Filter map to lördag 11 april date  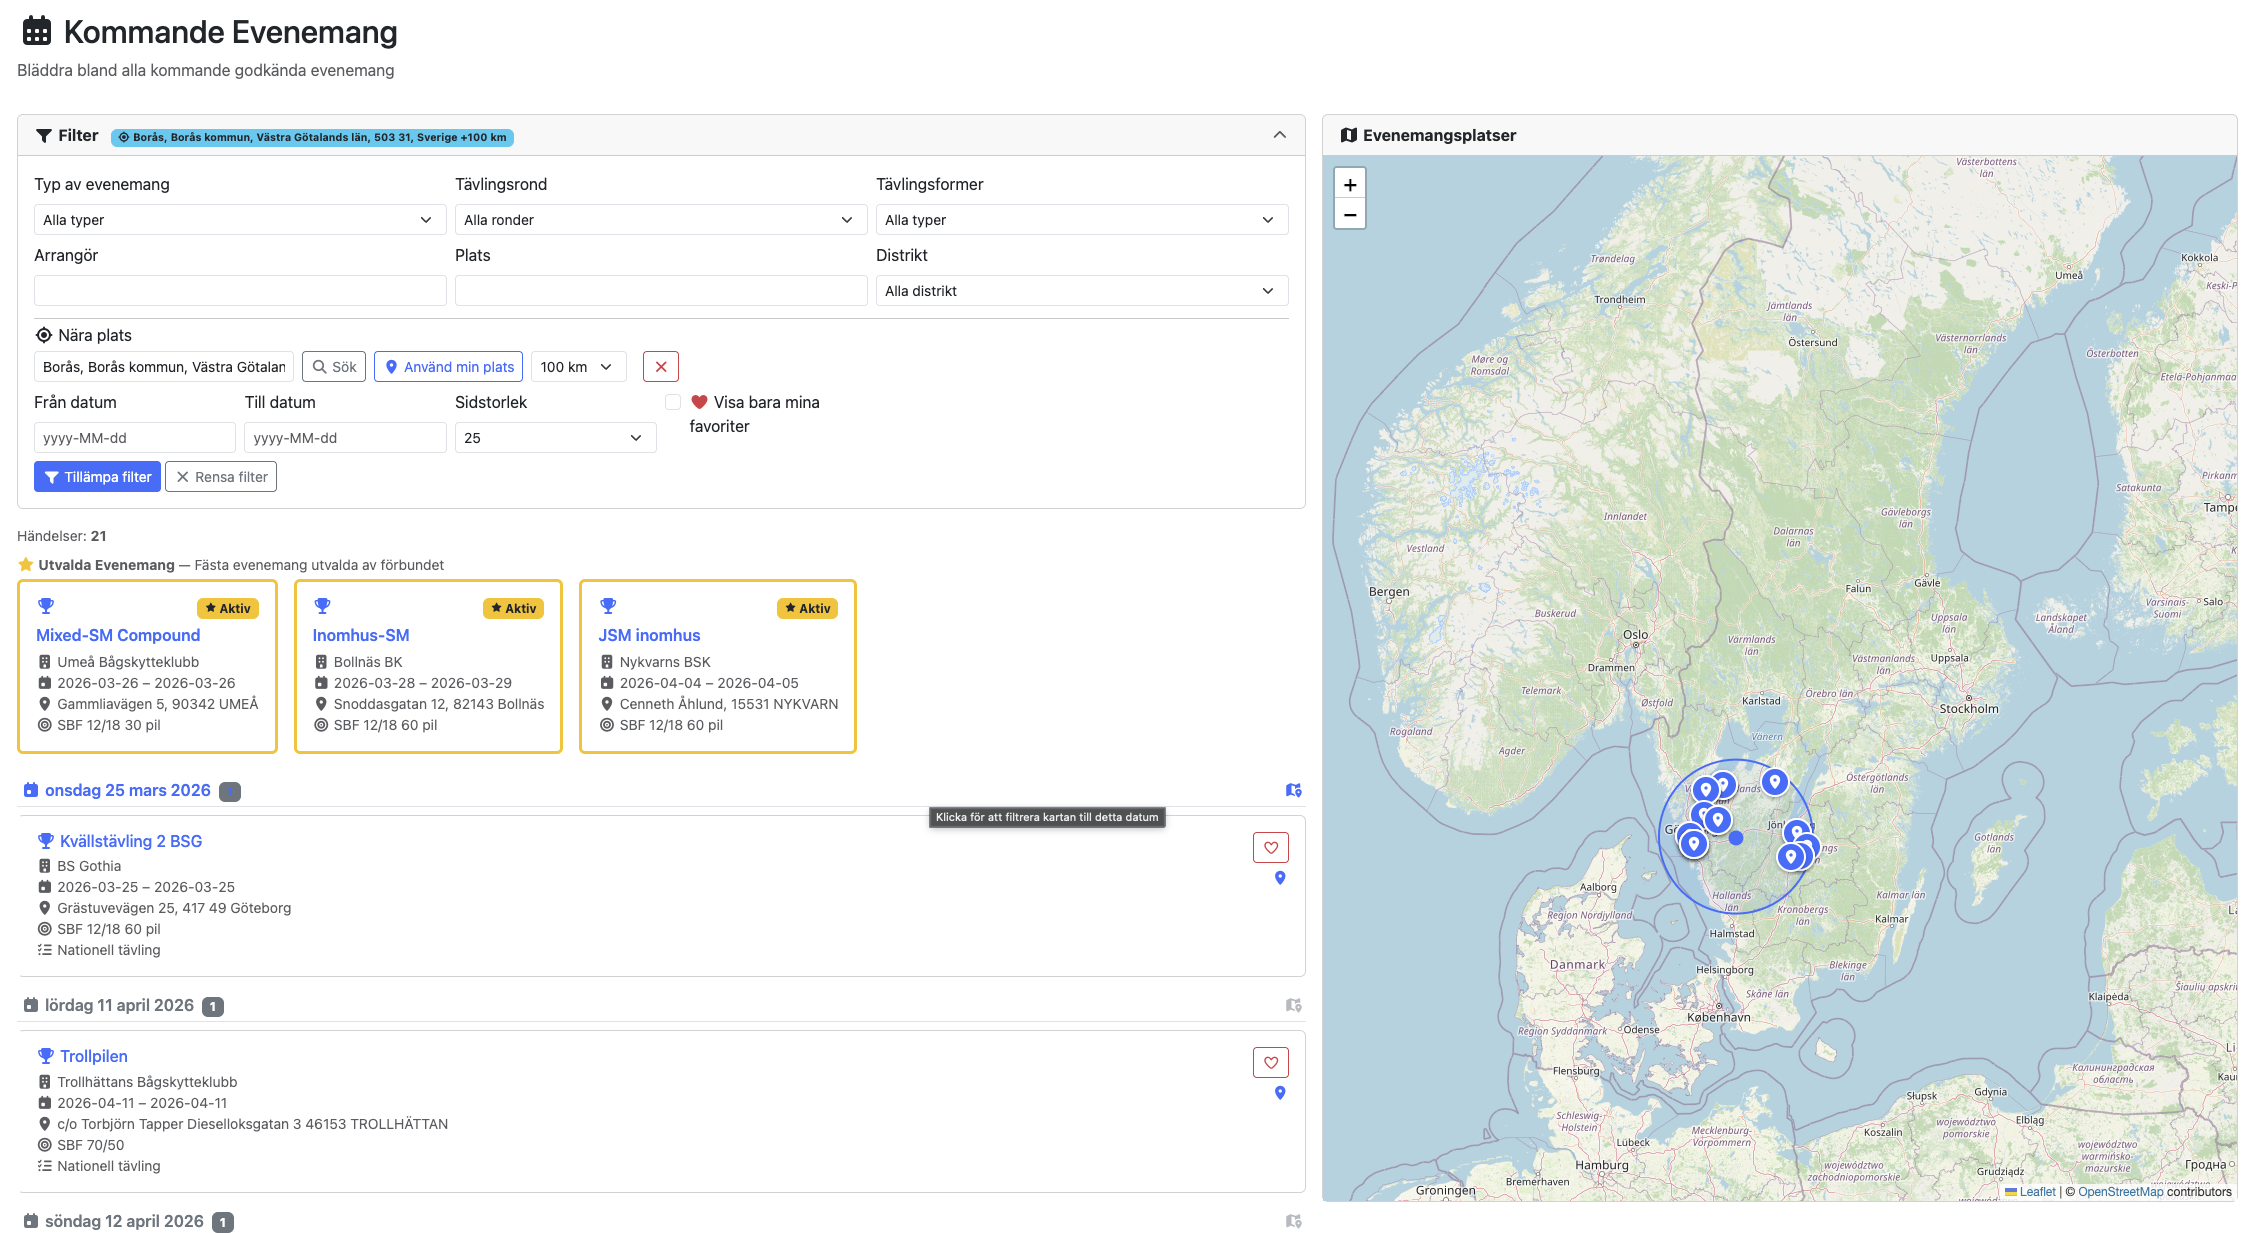[1293, 1005]
